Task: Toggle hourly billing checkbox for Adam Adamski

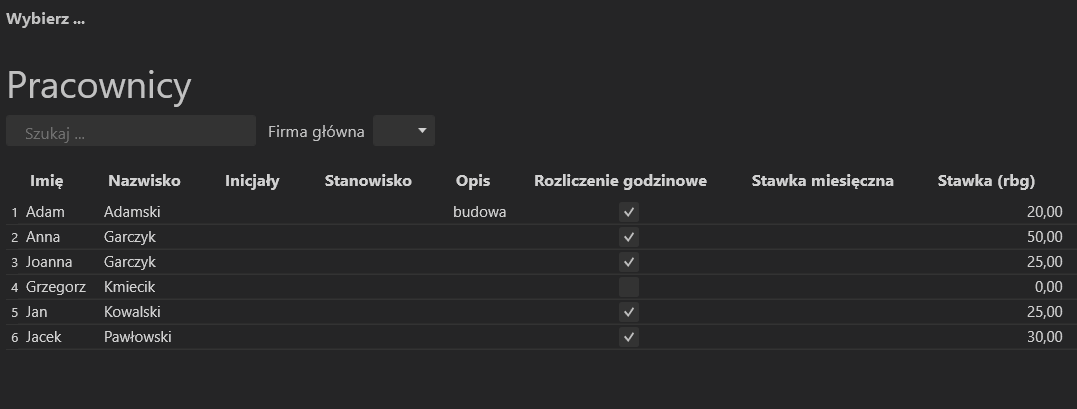Action: [628, 212]
